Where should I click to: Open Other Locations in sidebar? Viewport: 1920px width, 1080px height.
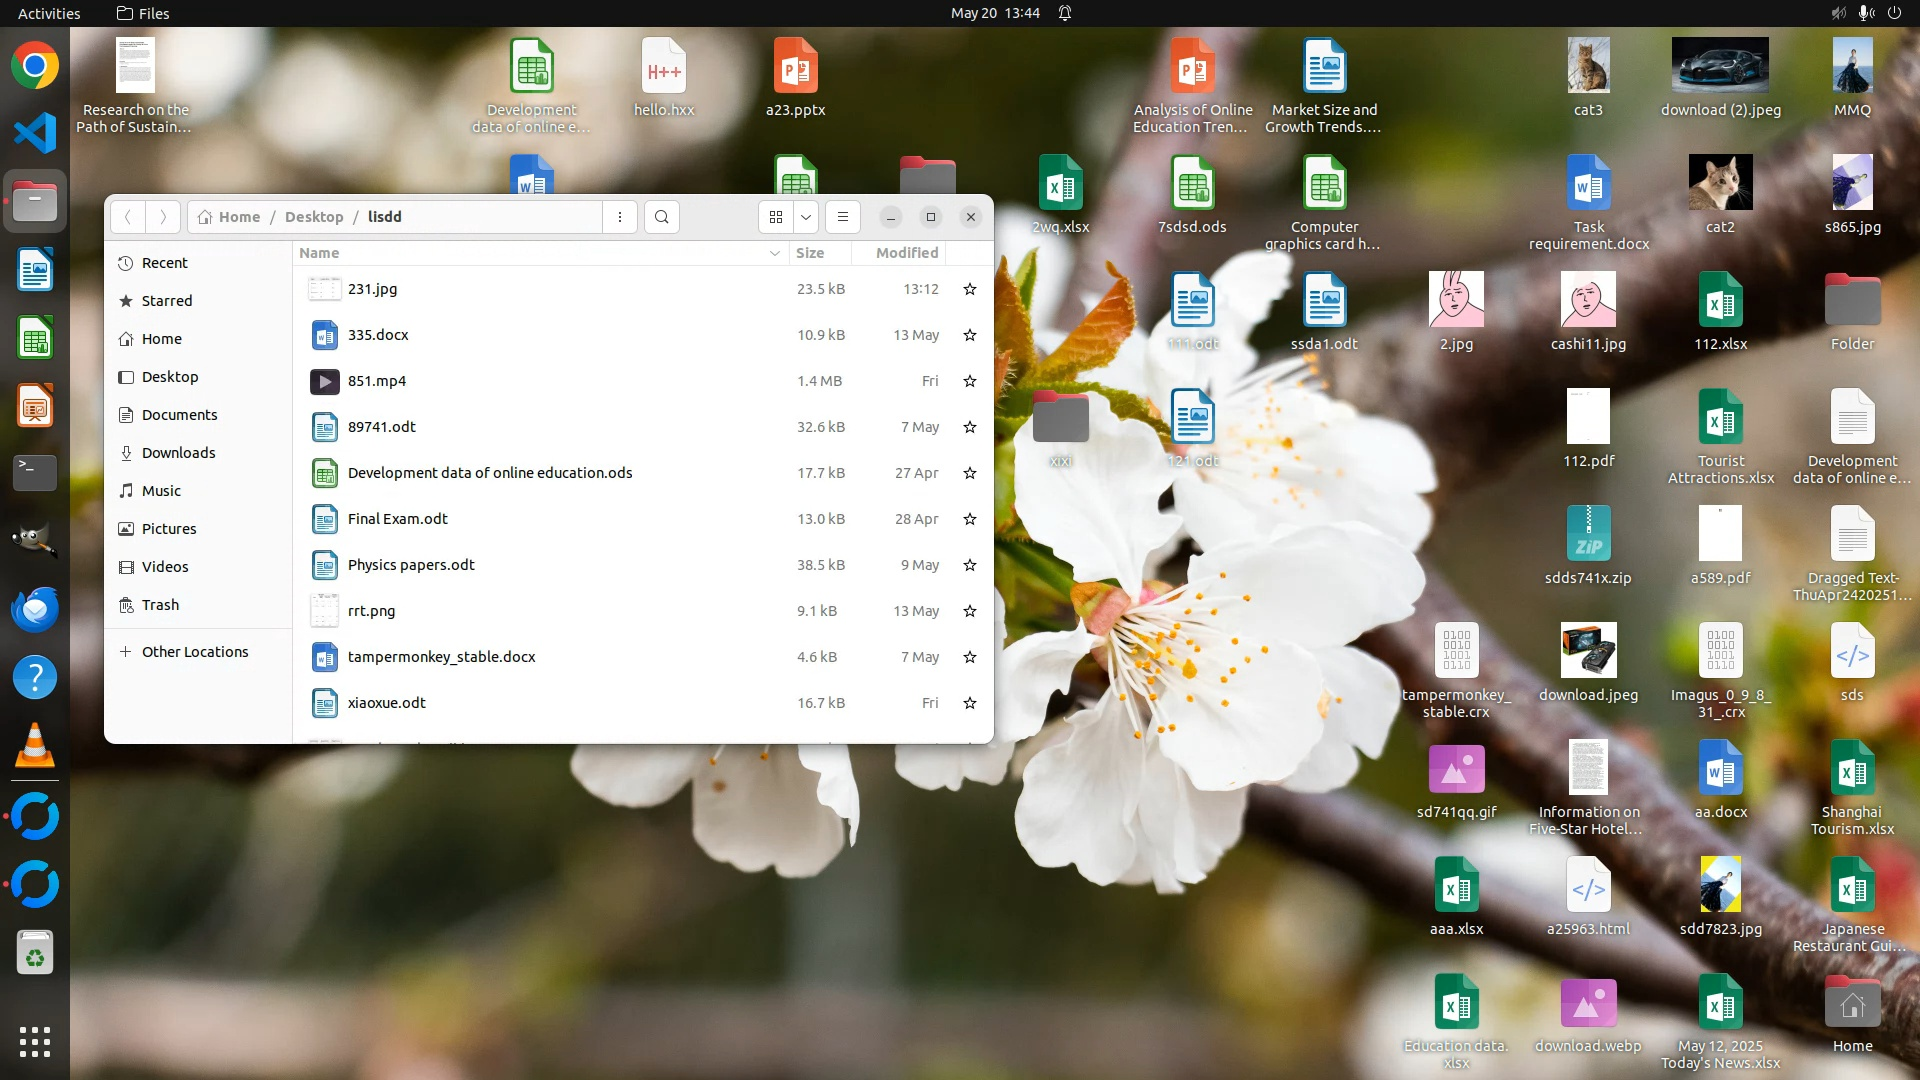click(x=195, y=652)
